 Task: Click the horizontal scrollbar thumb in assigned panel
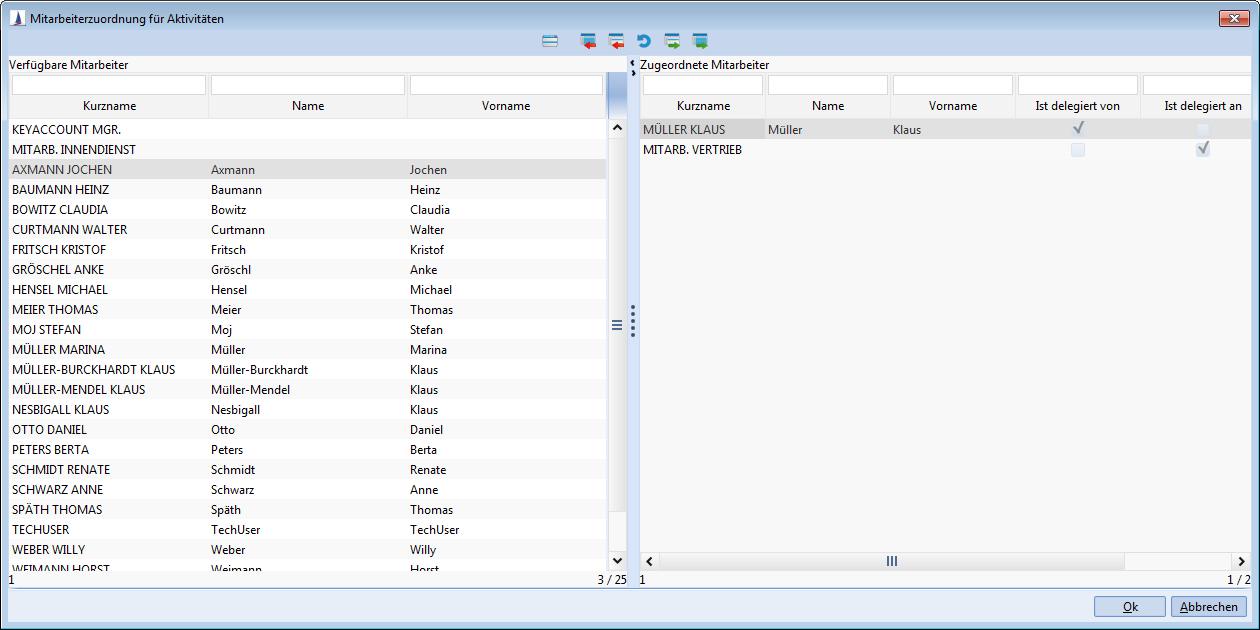(892, 562)
